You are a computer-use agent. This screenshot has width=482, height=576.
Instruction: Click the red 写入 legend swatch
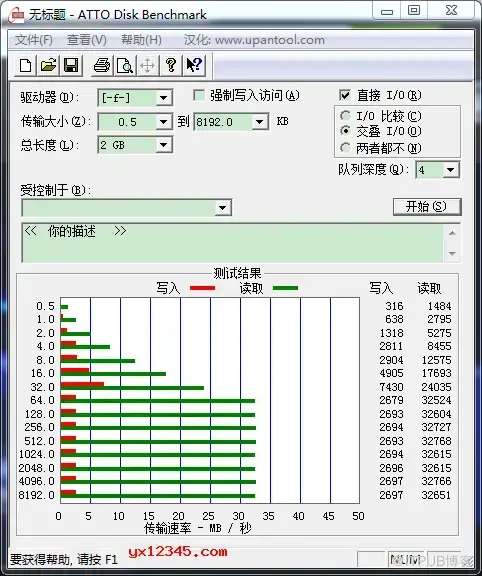coord(202,288)
